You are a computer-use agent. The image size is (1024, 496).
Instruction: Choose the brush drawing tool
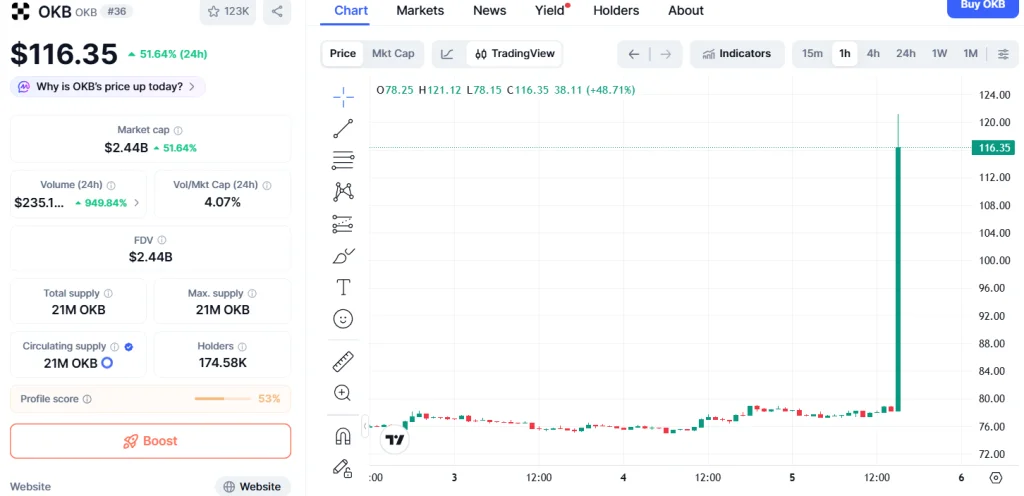(x=343, y=256)
